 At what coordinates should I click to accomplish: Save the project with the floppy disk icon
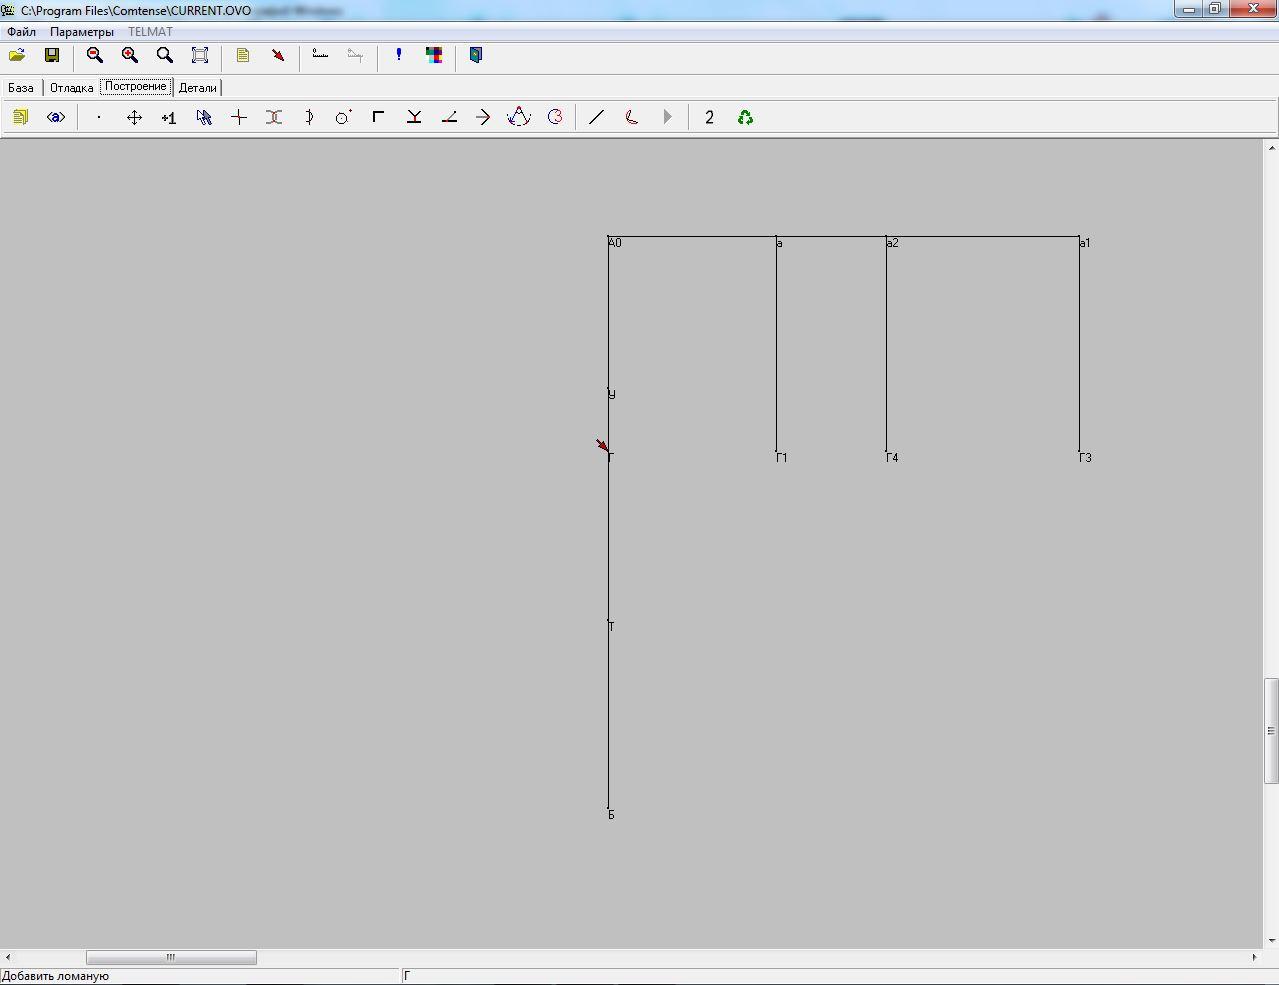point(52,56)
